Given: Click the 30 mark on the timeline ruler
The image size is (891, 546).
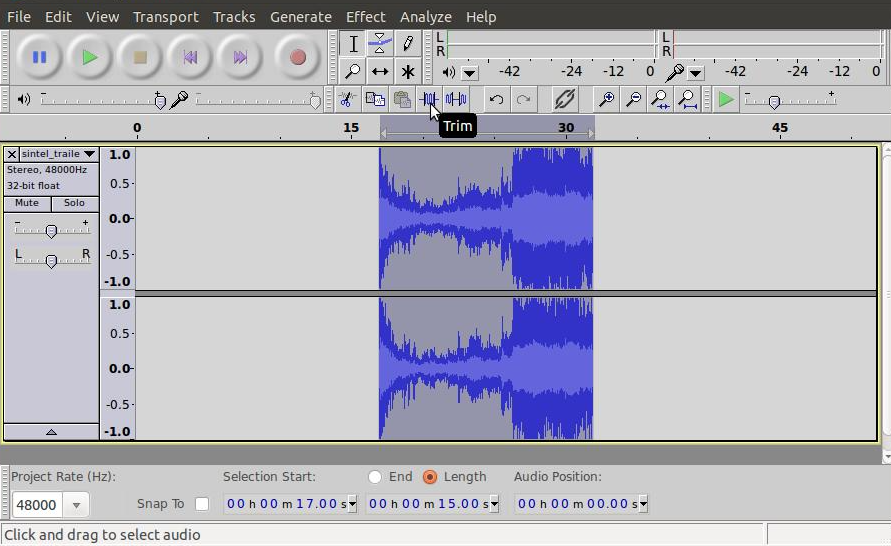Looking at the screenshot, I should 566,127.
